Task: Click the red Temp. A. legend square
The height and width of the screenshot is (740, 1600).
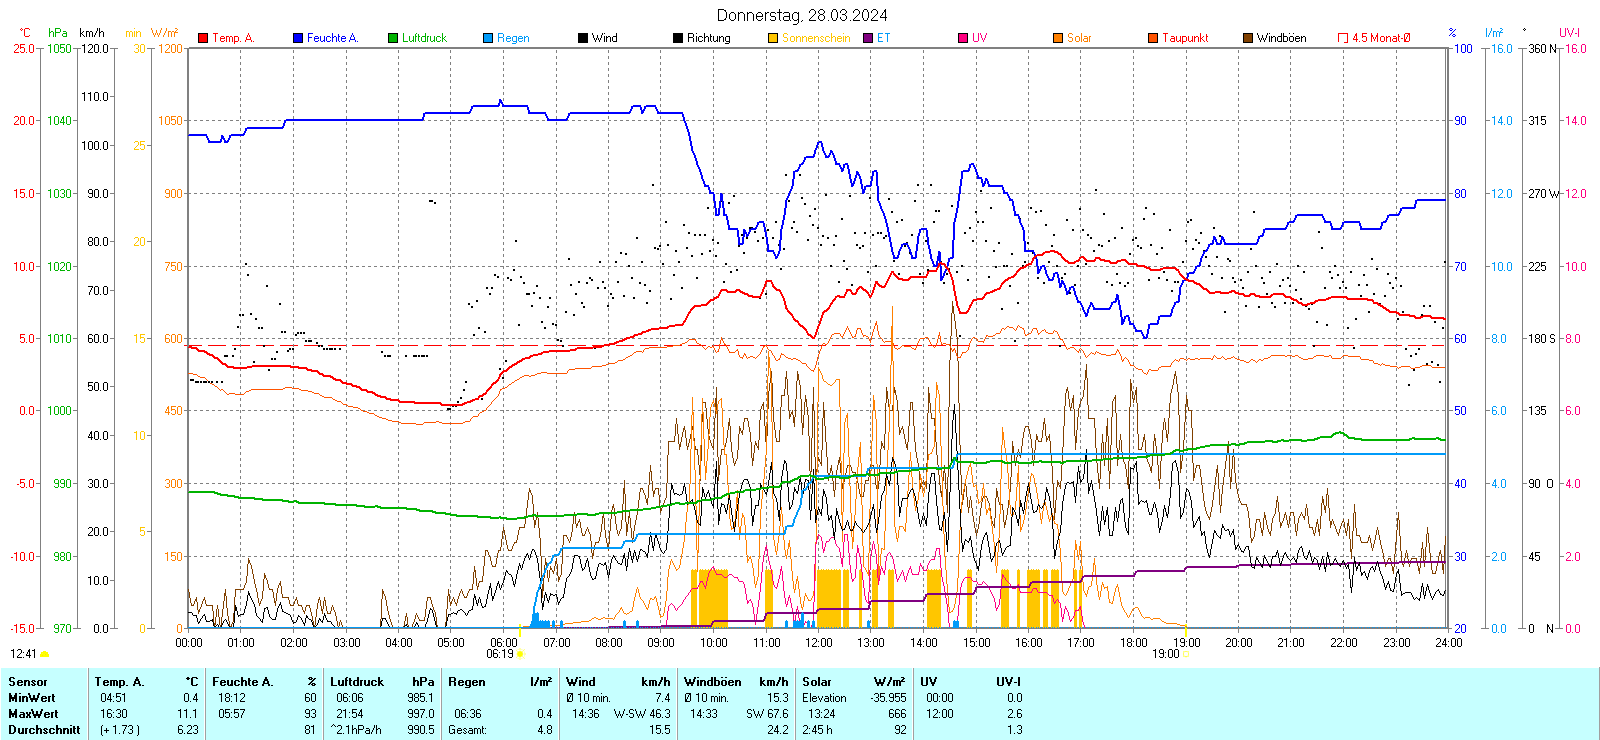Action: pos(203,38)
